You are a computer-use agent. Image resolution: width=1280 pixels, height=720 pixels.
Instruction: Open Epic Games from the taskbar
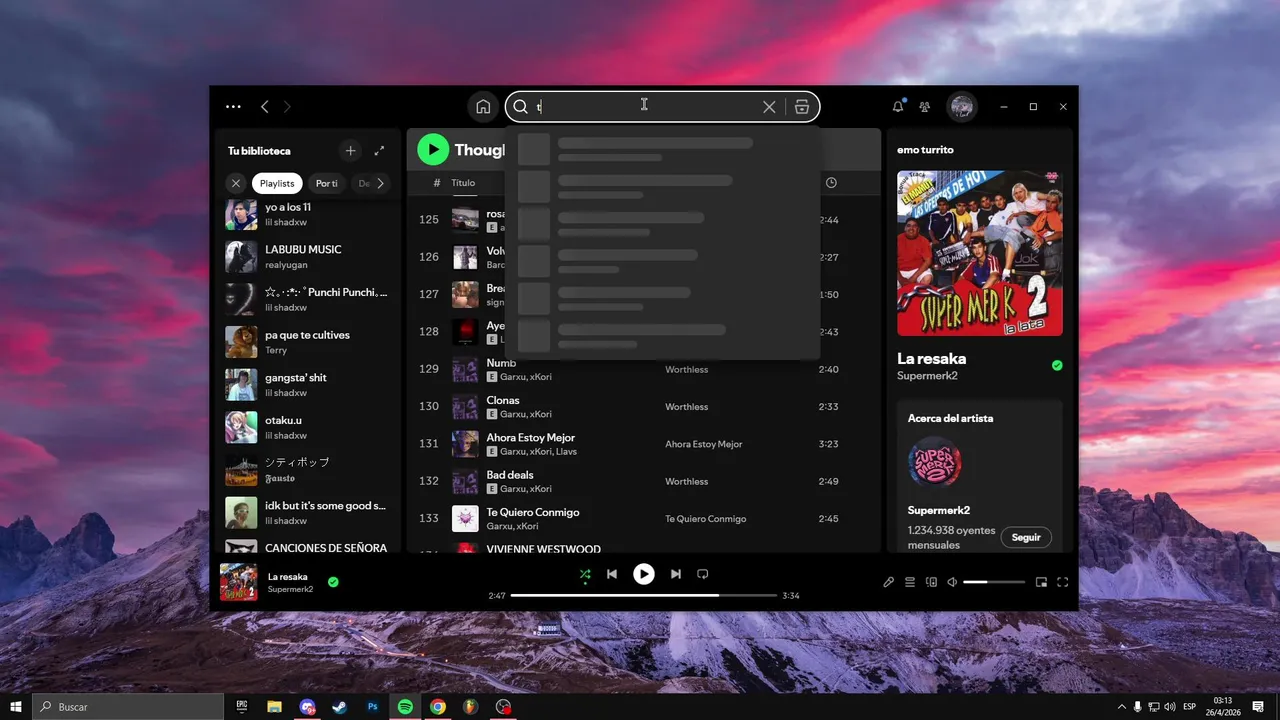242,706
